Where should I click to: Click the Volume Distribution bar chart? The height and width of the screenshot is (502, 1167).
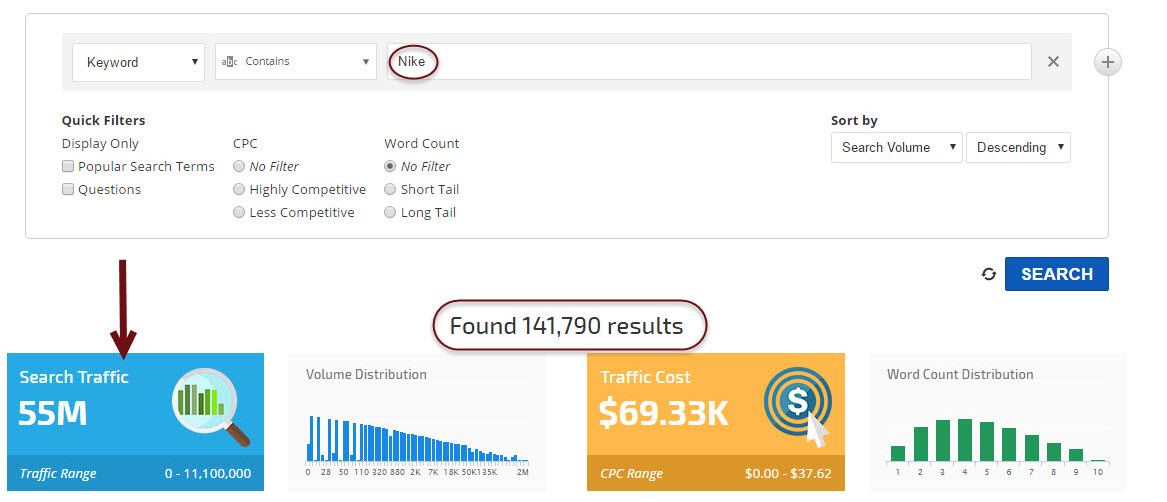[x=417, y=438]
